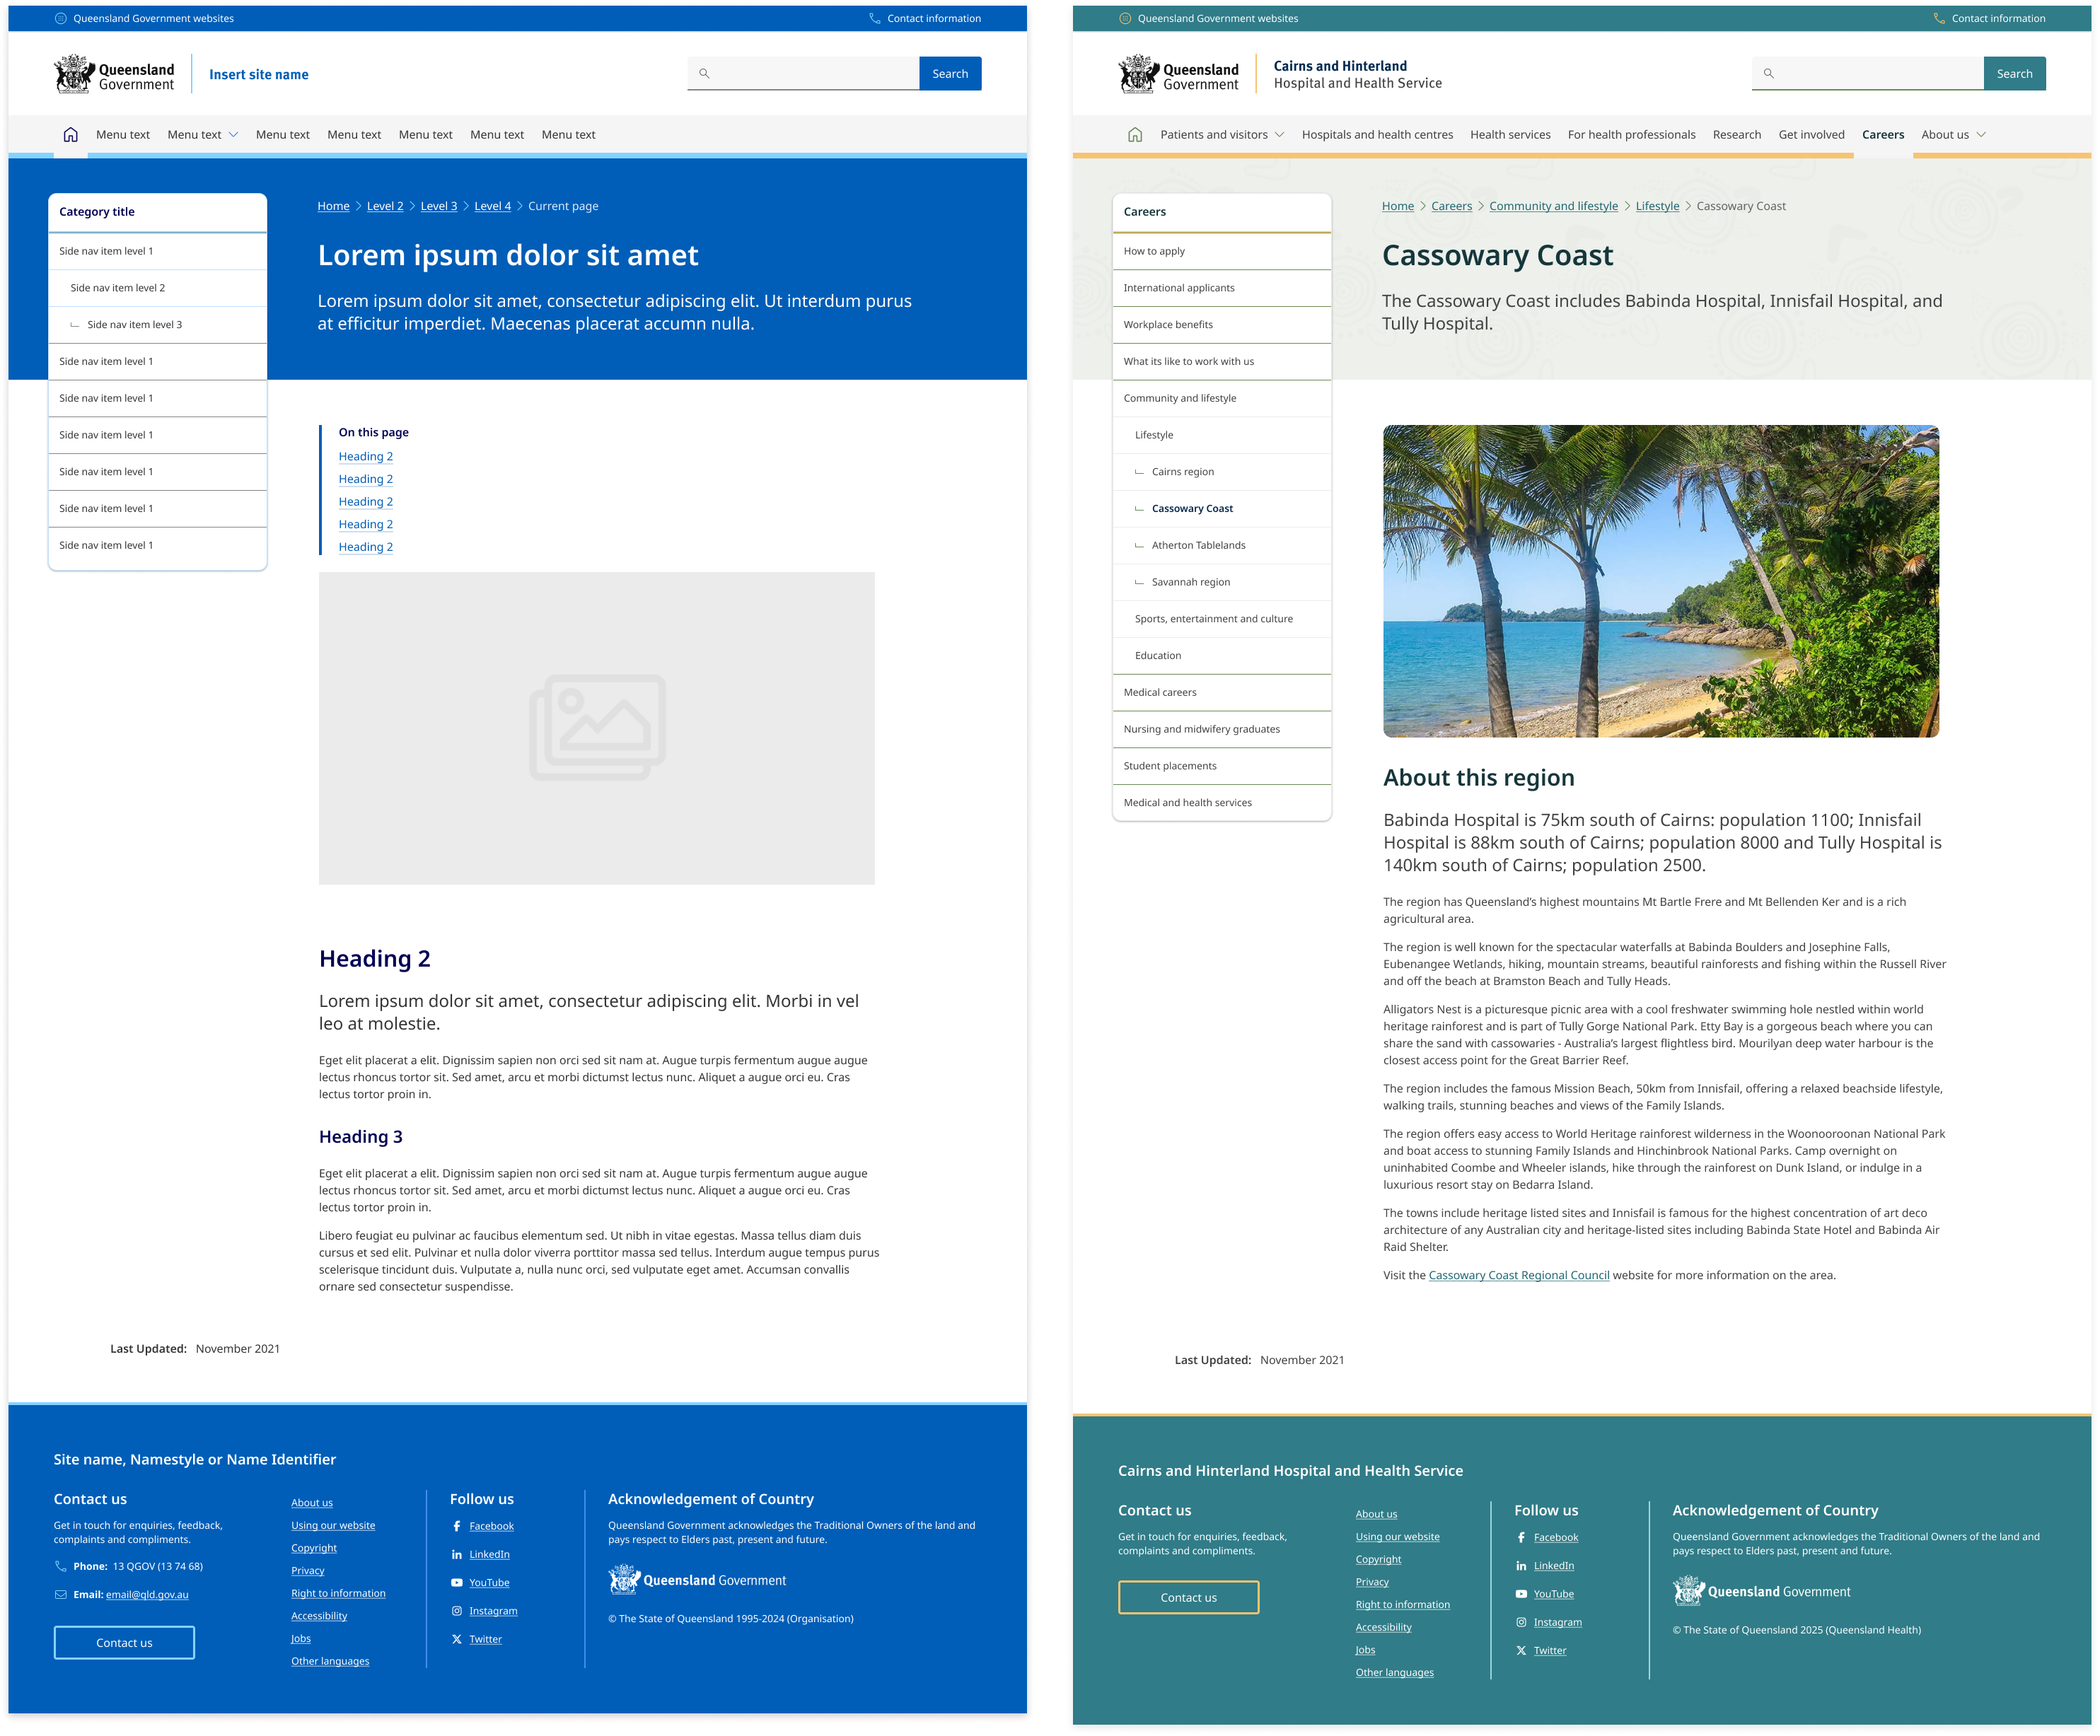This screenshot has height=1736, width=2100.
Task: Select Side nav item level 2
Action: 157,288
